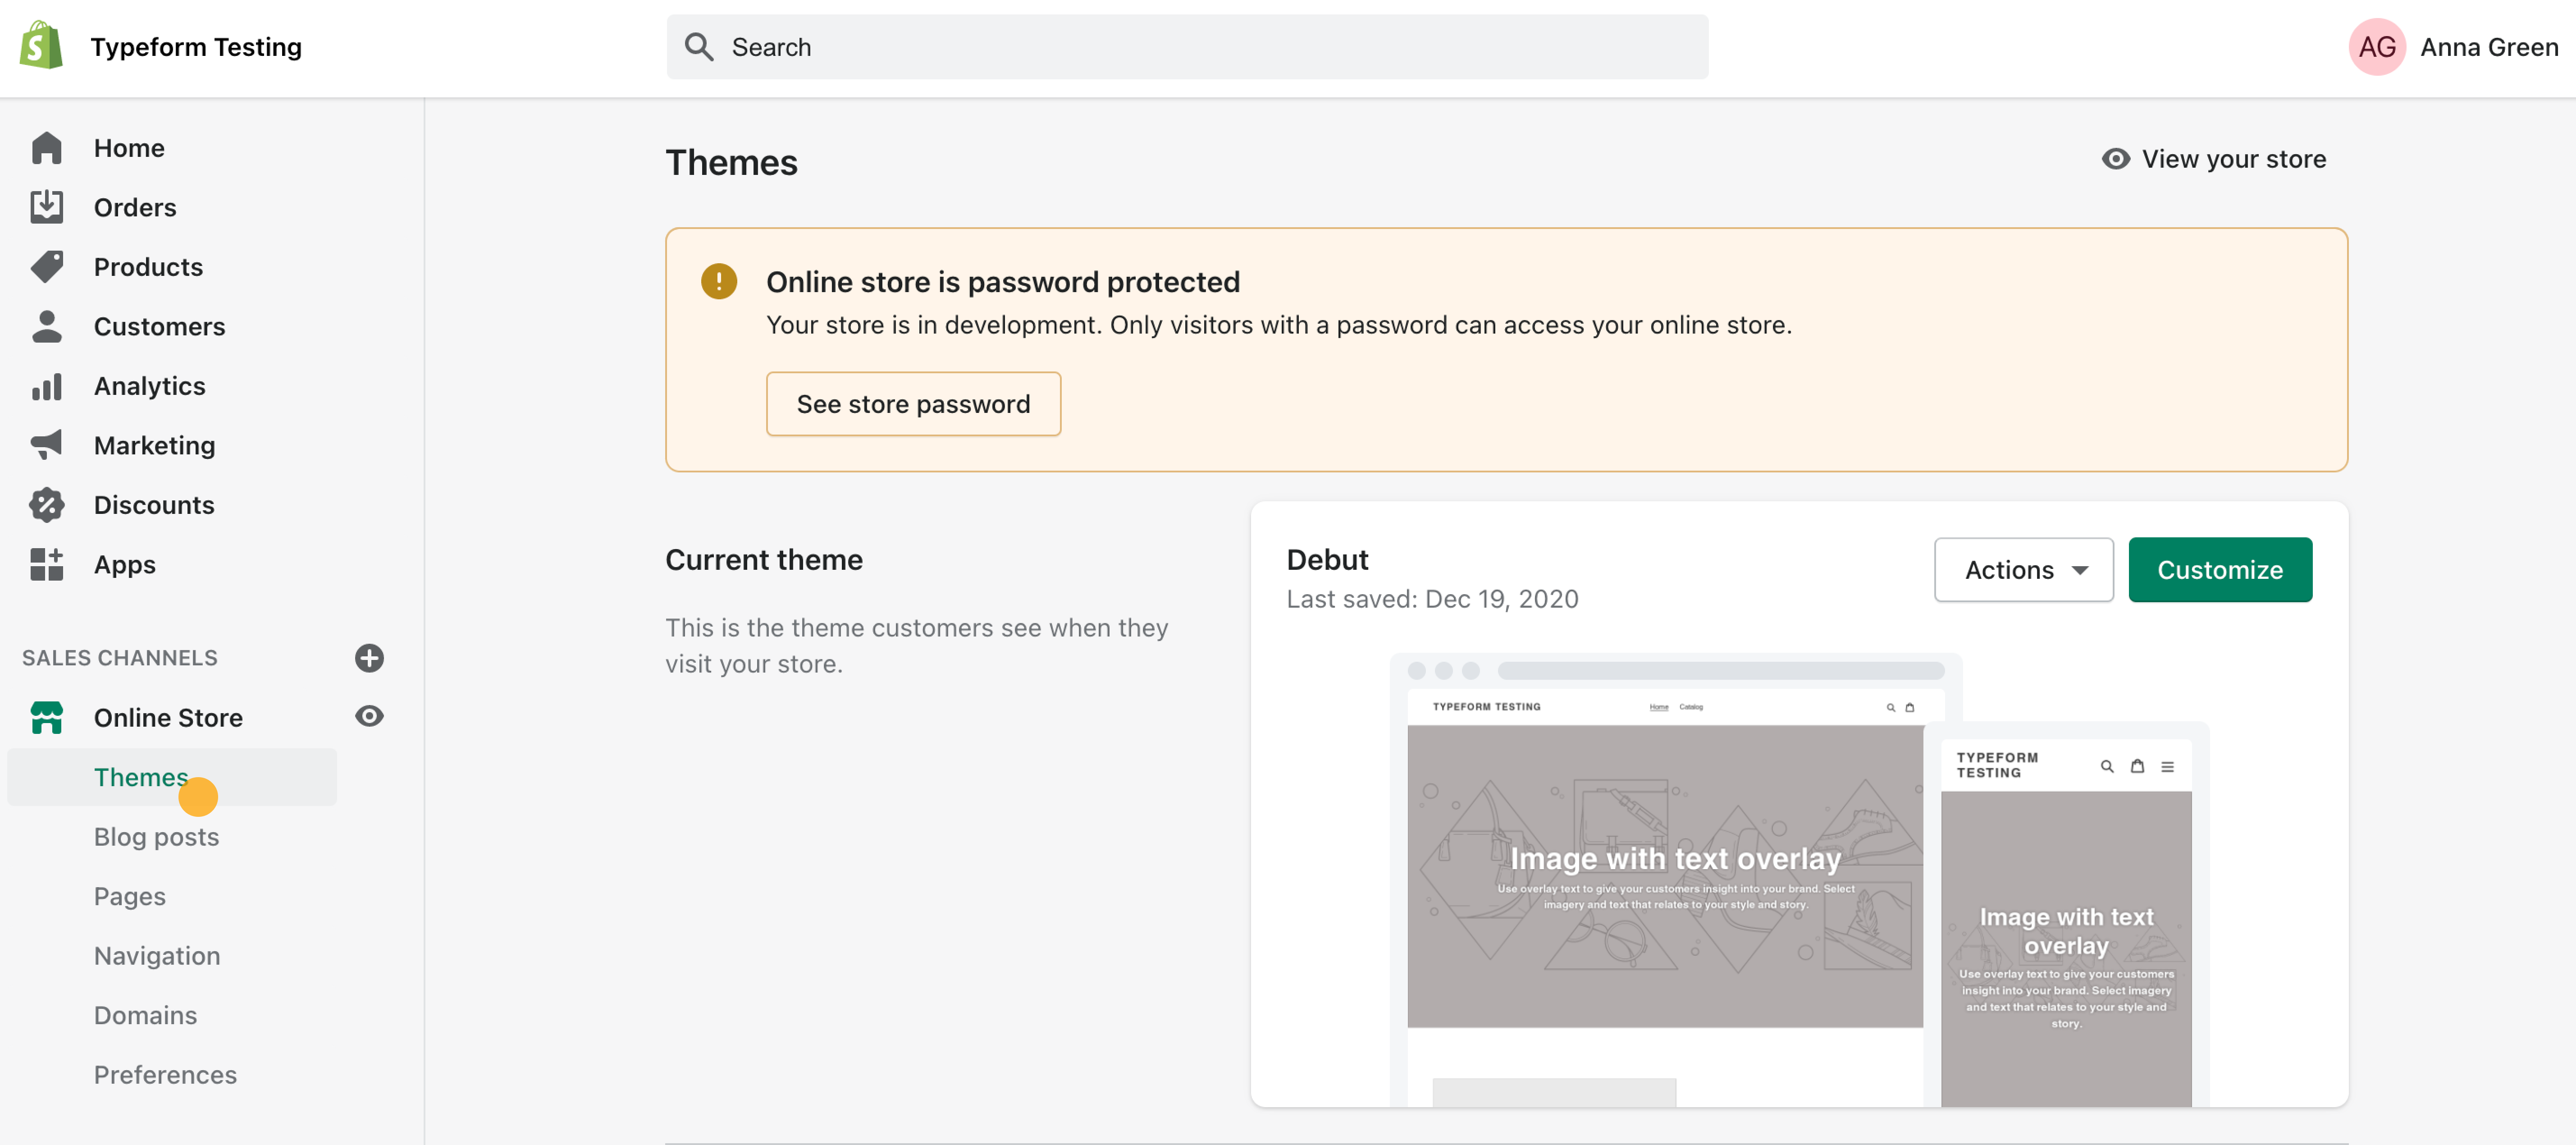Click the Debut theme title
The width and height of the screenshot is (2576, 1145).
tap(1327, 559)
